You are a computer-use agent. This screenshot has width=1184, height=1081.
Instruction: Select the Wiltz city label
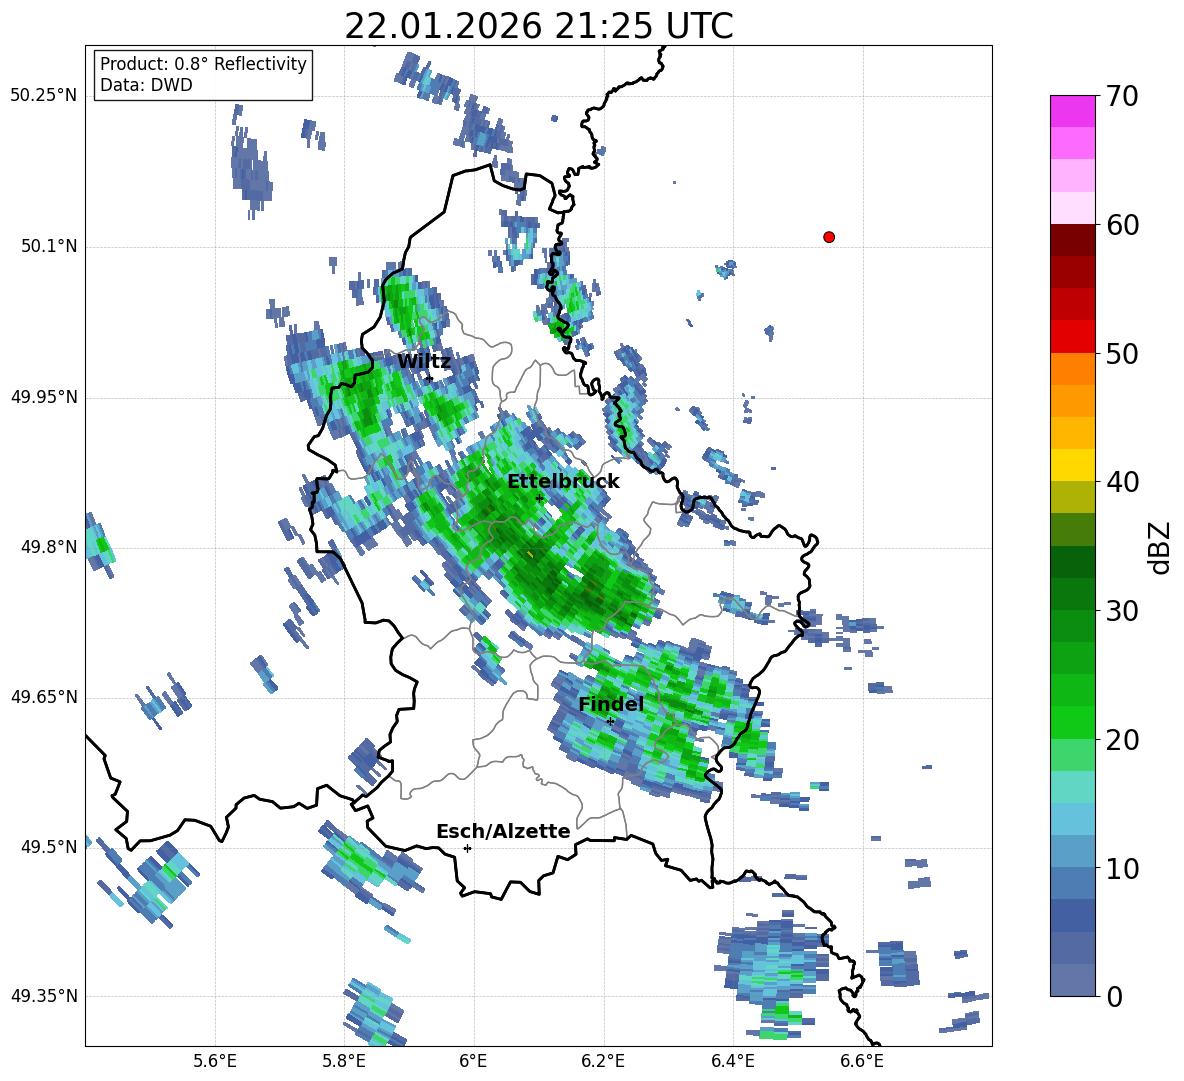tap(424, 362)
